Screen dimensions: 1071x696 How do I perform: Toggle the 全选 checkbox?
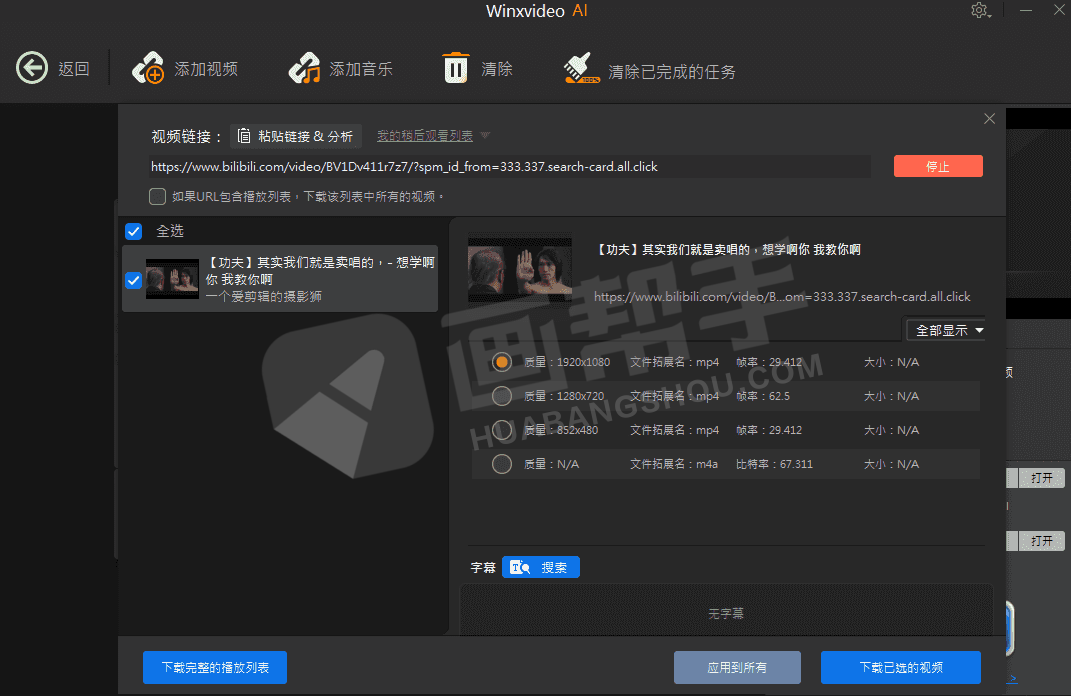133,232
